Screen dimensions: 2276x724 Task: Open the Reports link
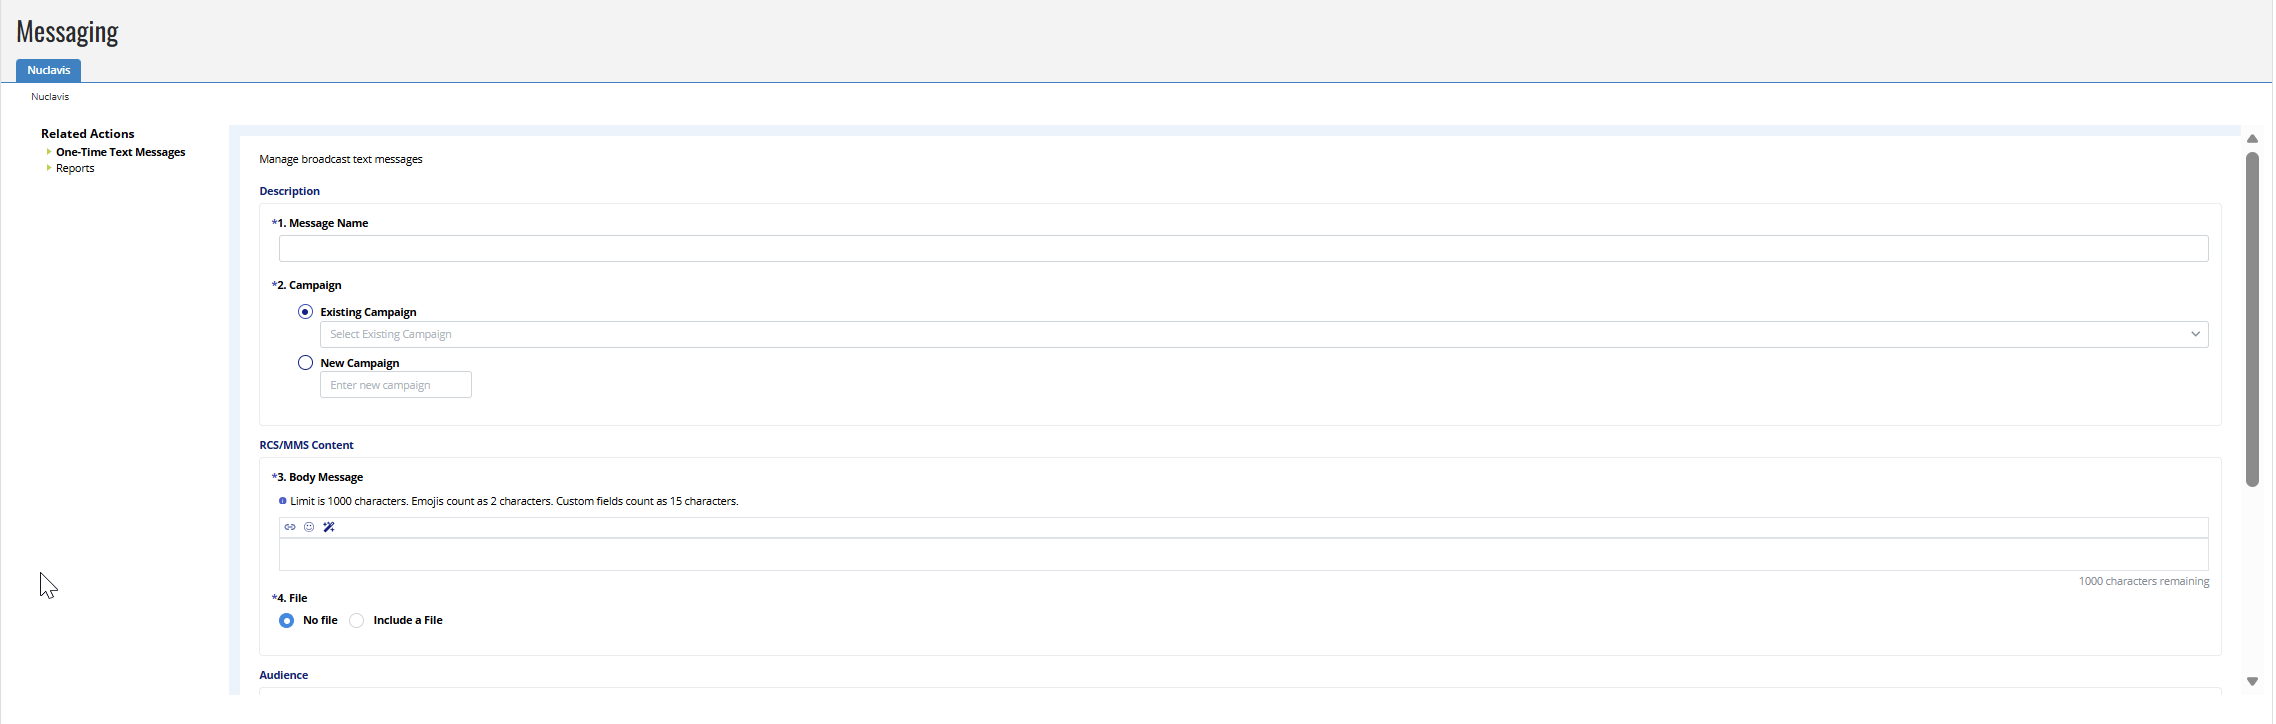pyautogui.click(x=75, y=168)
